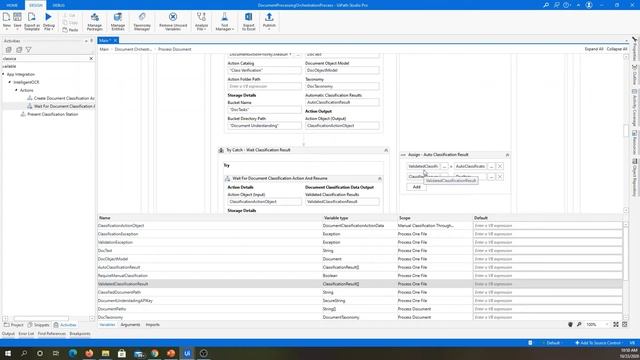Click Collapse All link in designer
Image resolution: width=640 pixels, height=360 pixels.
[617, 49]
